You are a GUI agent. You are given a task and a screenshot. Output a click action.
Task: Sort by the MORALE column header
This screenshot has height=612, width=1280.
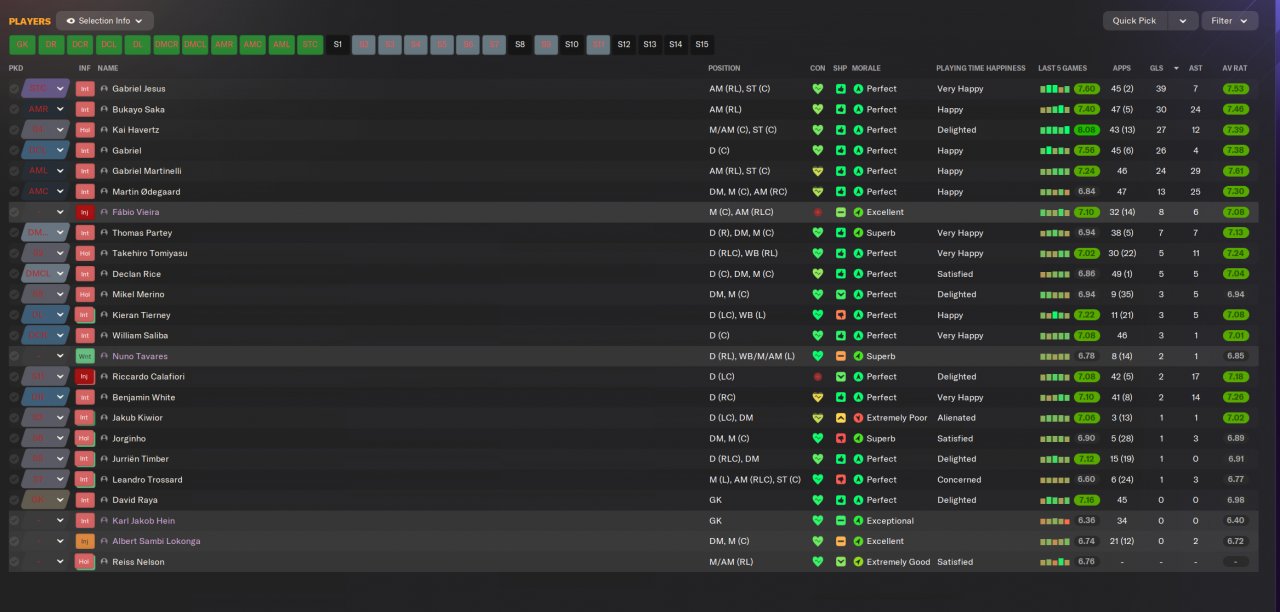coord(866,68)
